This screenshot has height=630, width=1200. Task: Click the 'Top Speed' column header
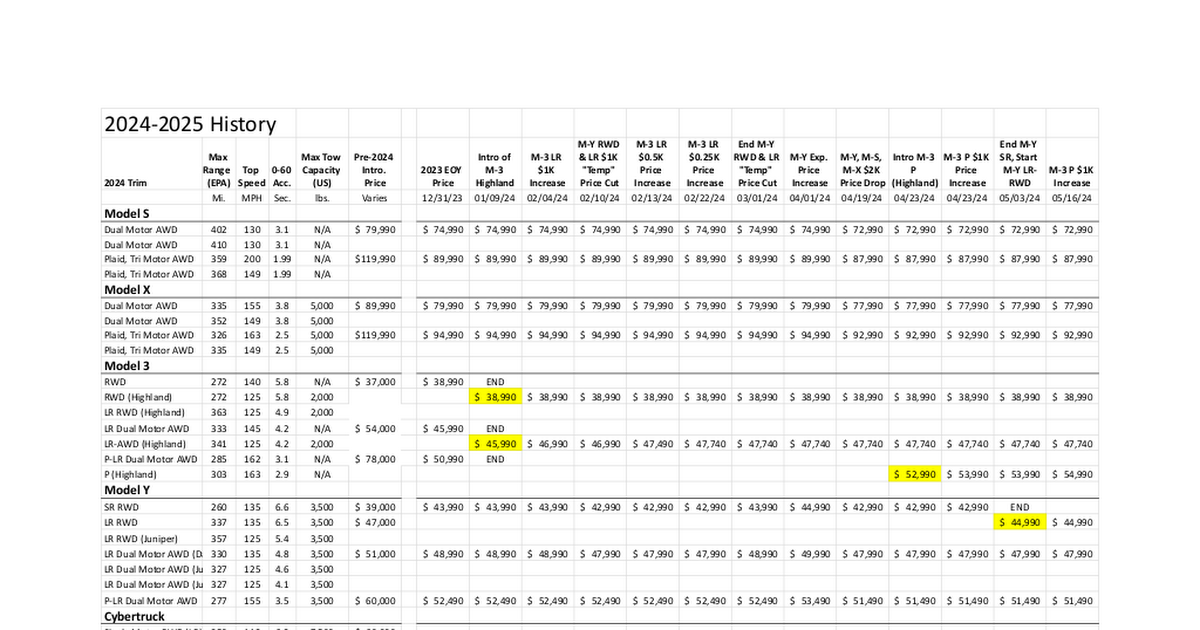tap(252, 177)
